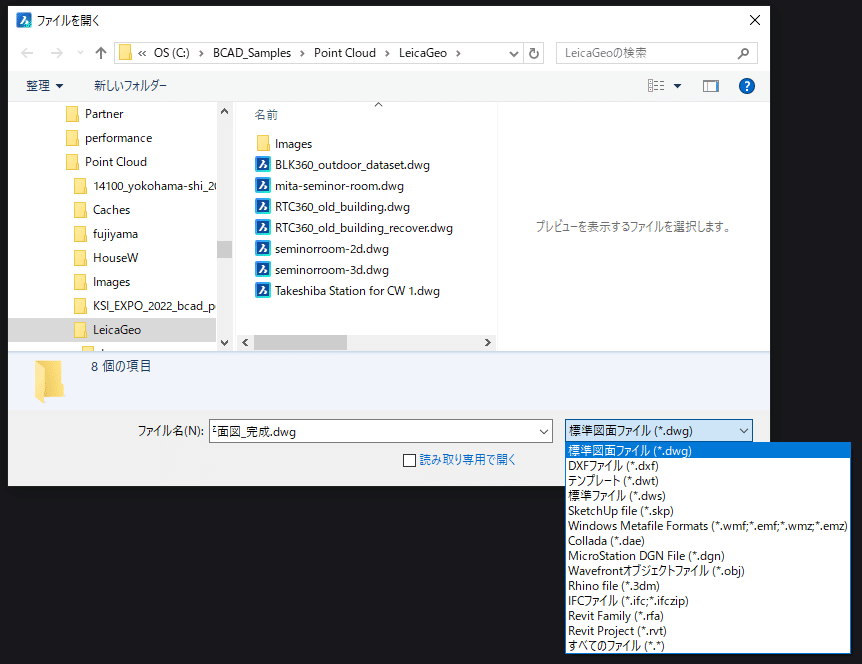Choose Collada (*.dae) option
Screen dimensions: 862x664
(708, 541)
